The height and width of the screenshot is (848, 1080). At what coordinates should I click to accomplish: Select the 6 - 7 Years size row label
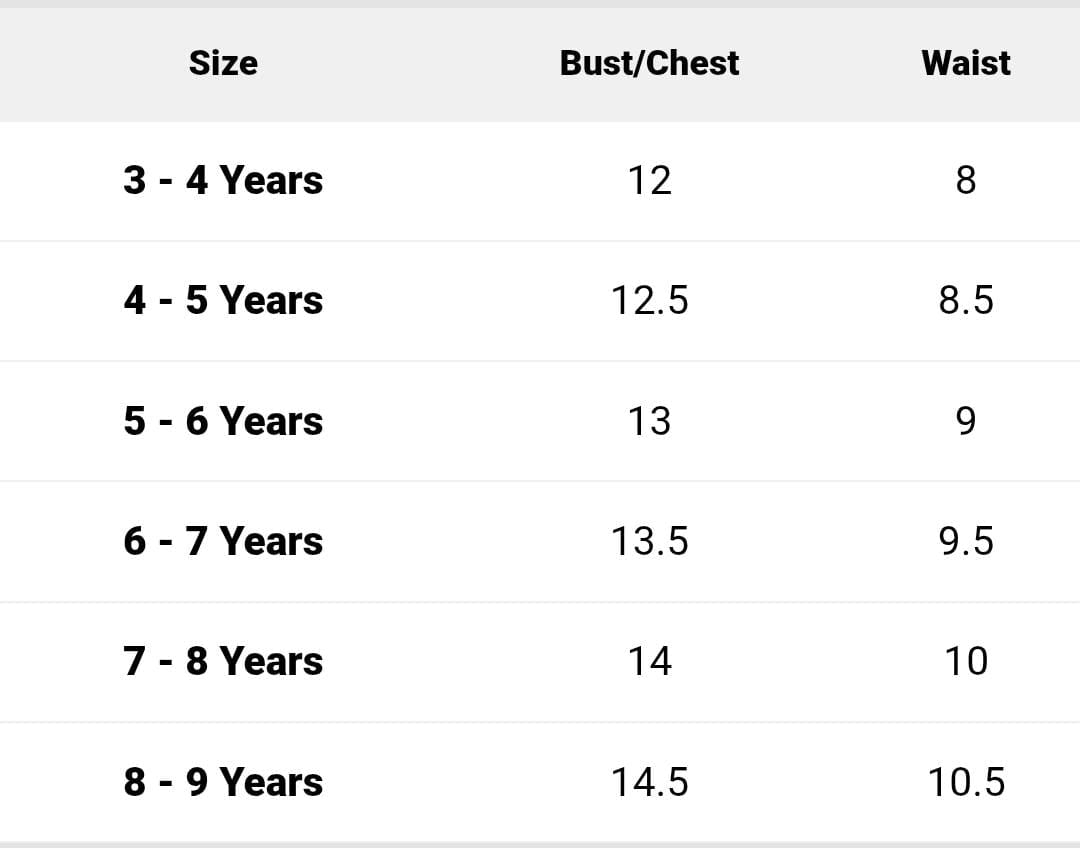(x=223, y=541)
